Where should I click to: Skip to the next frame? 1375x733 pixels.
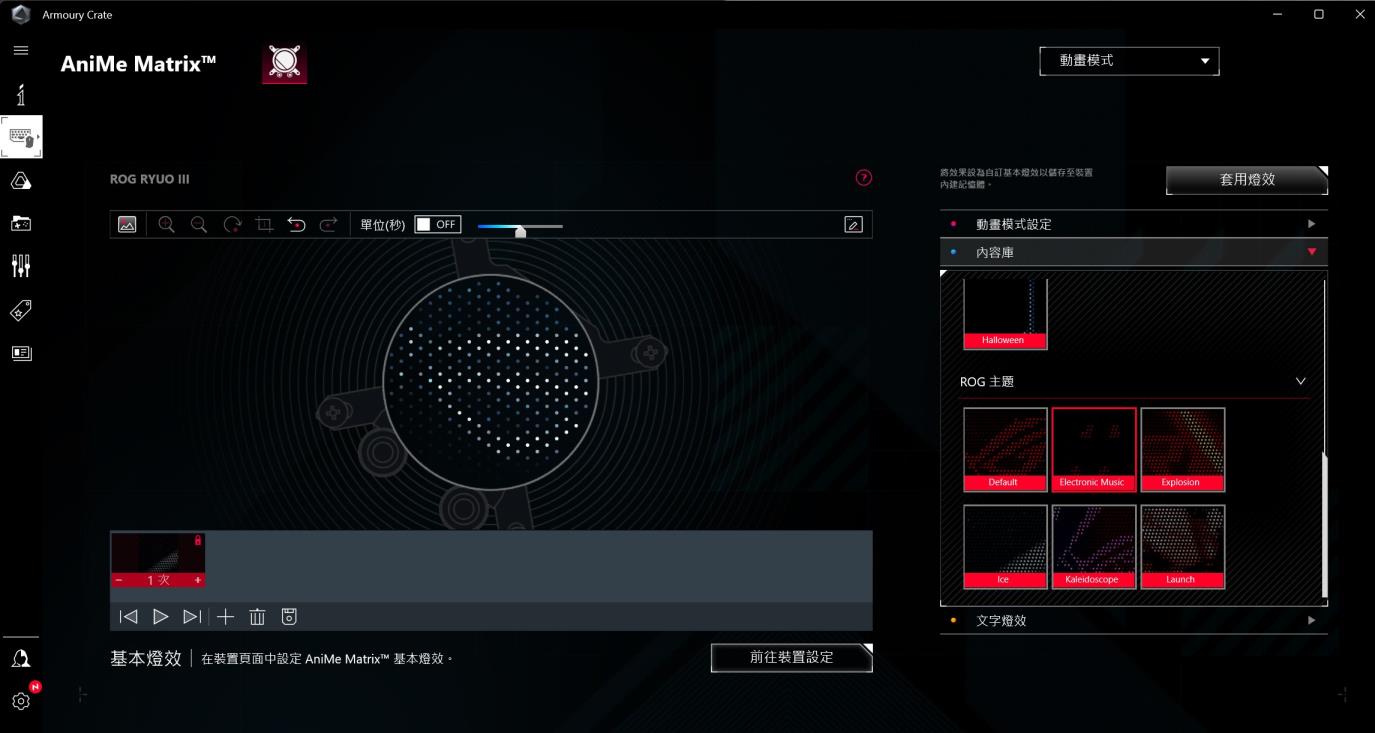(x=192, y=617)
